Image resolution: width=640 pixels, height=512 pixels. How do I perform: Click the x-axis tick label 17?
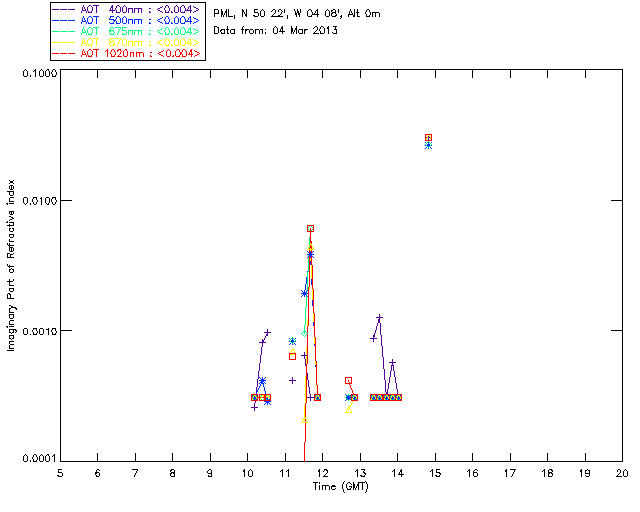510,473
